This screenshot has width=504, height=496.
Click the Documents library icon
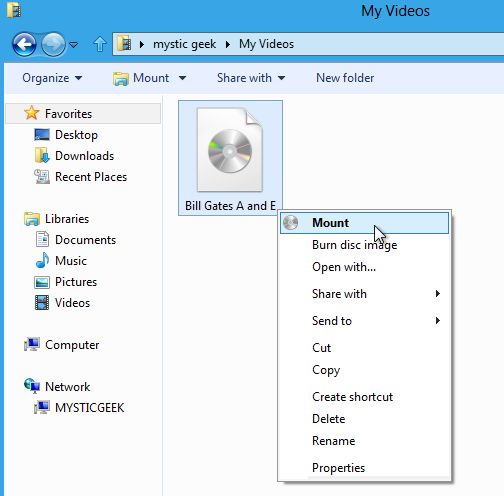click(42, 239)
